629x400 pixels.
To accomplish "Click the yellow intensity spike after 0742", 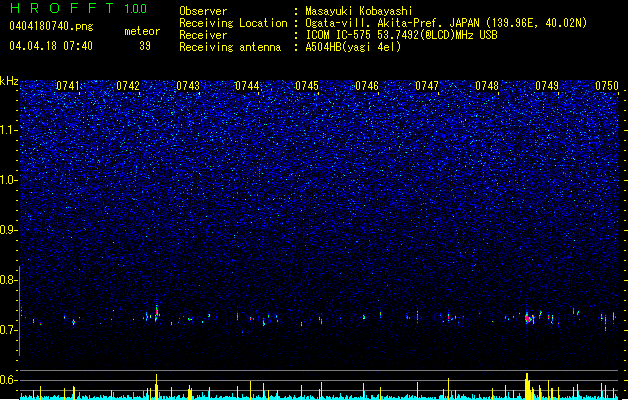I will click(x=156, y=386).
